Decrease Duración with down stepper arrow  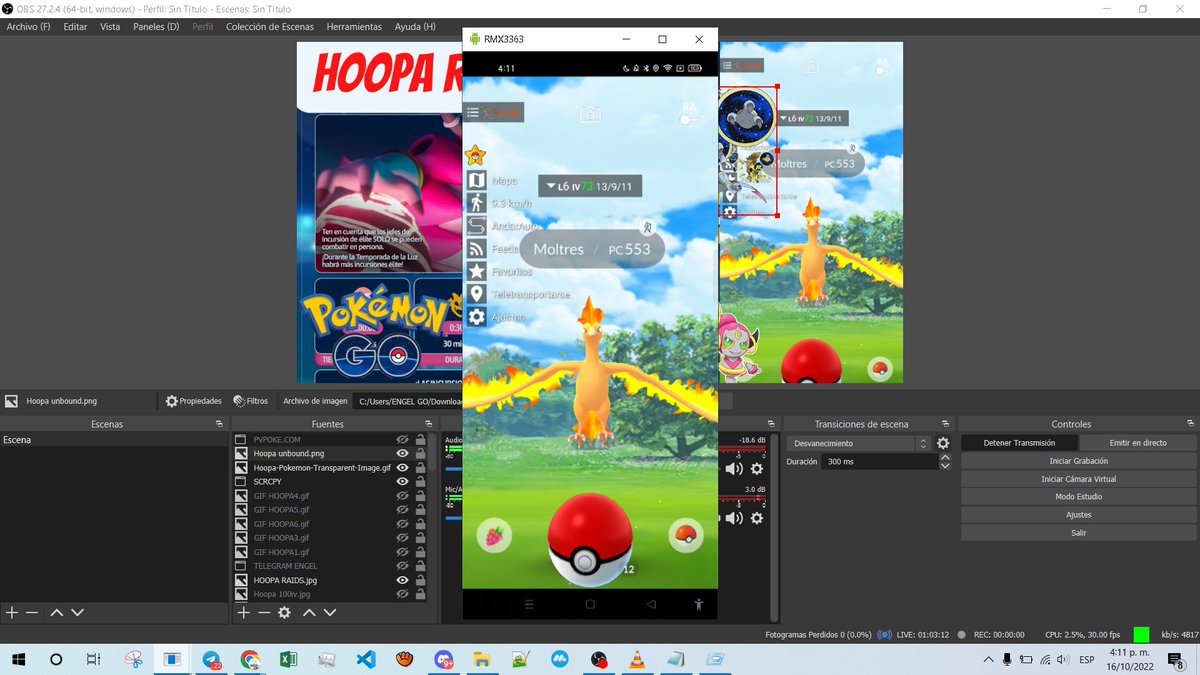click(945, 466)
